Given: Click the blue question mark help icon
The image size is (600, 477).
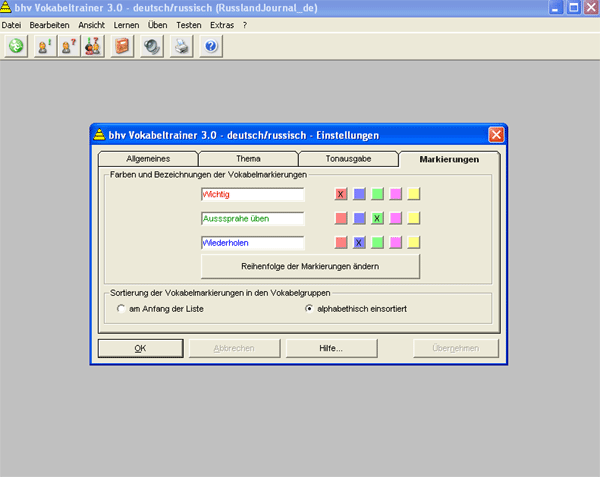Looking at the screenshot, I should pos(211,46).
